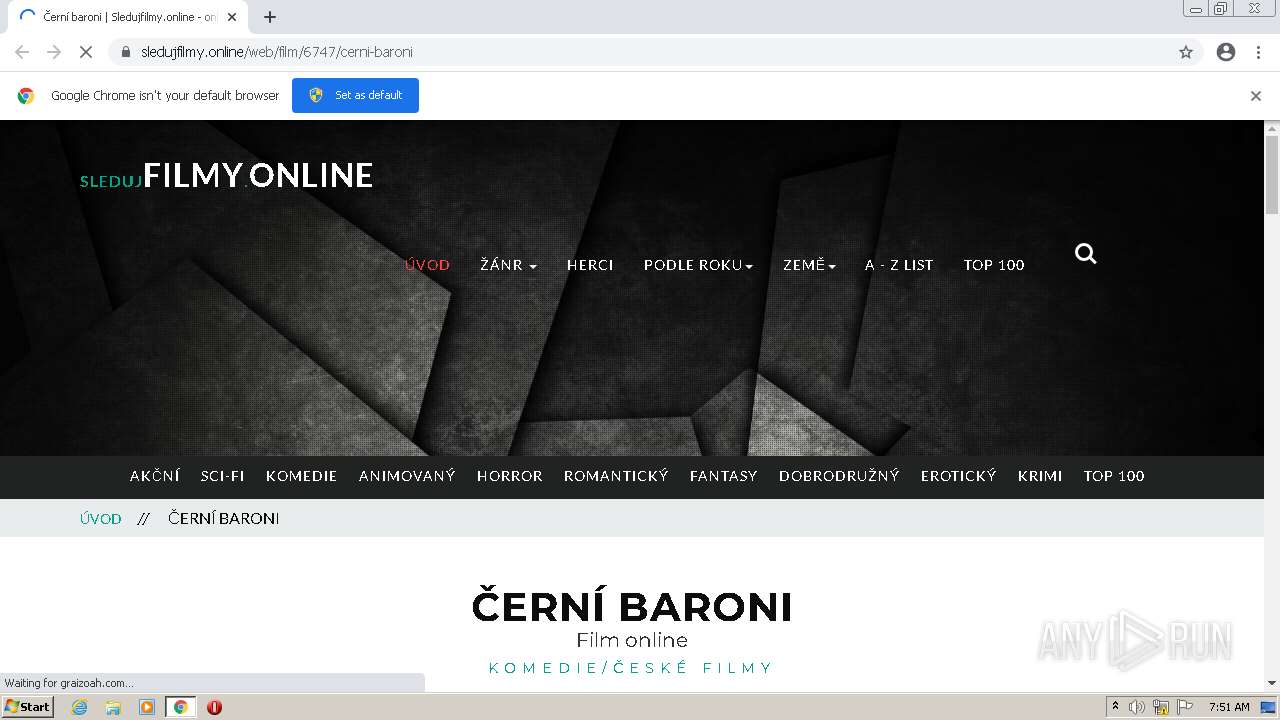Click the page vertical scrollbar thumb
This screenshot has height=720, width=1280.
[1272, 175]
